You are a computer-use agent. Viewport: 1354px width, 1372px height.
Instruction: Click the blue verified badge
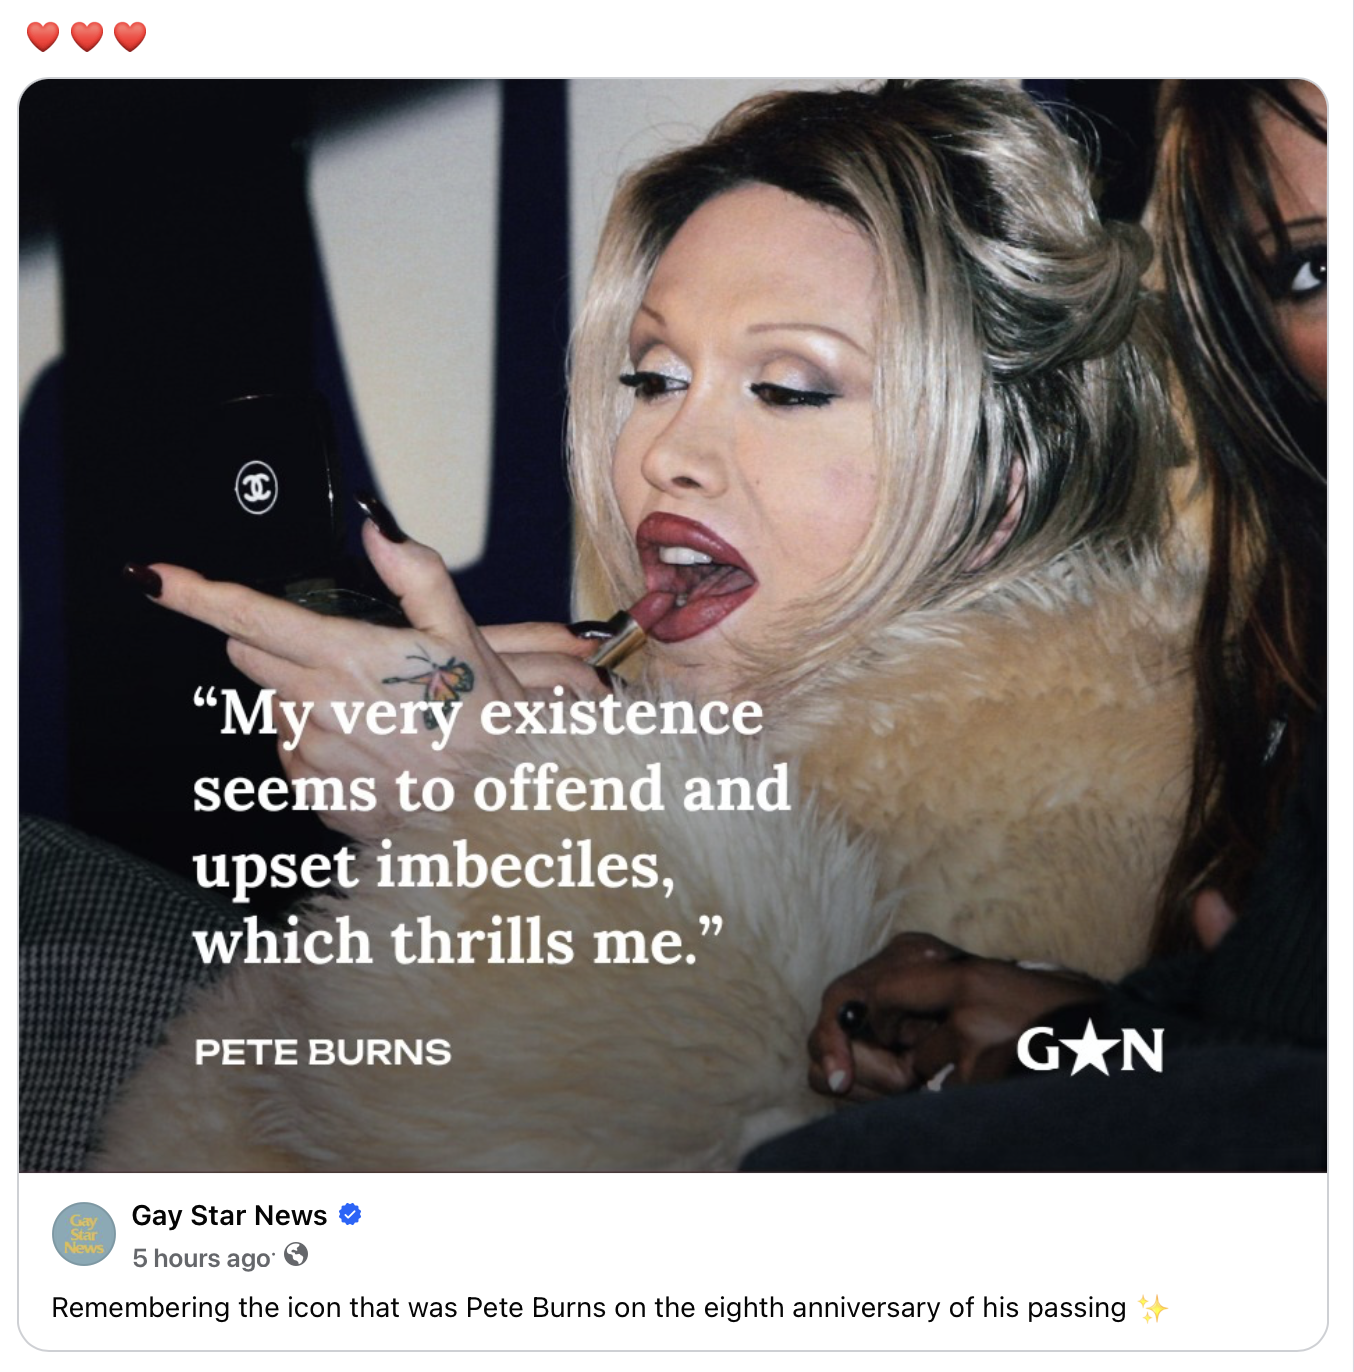[x=350, y=1214]
